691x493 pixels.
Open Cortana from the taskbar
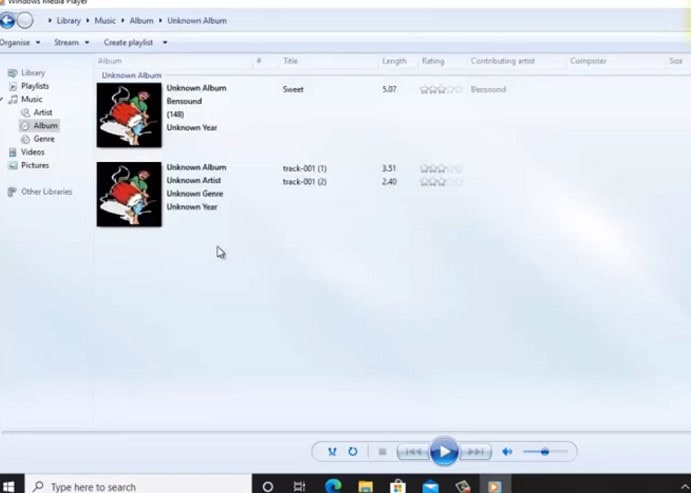click(267, 486)
